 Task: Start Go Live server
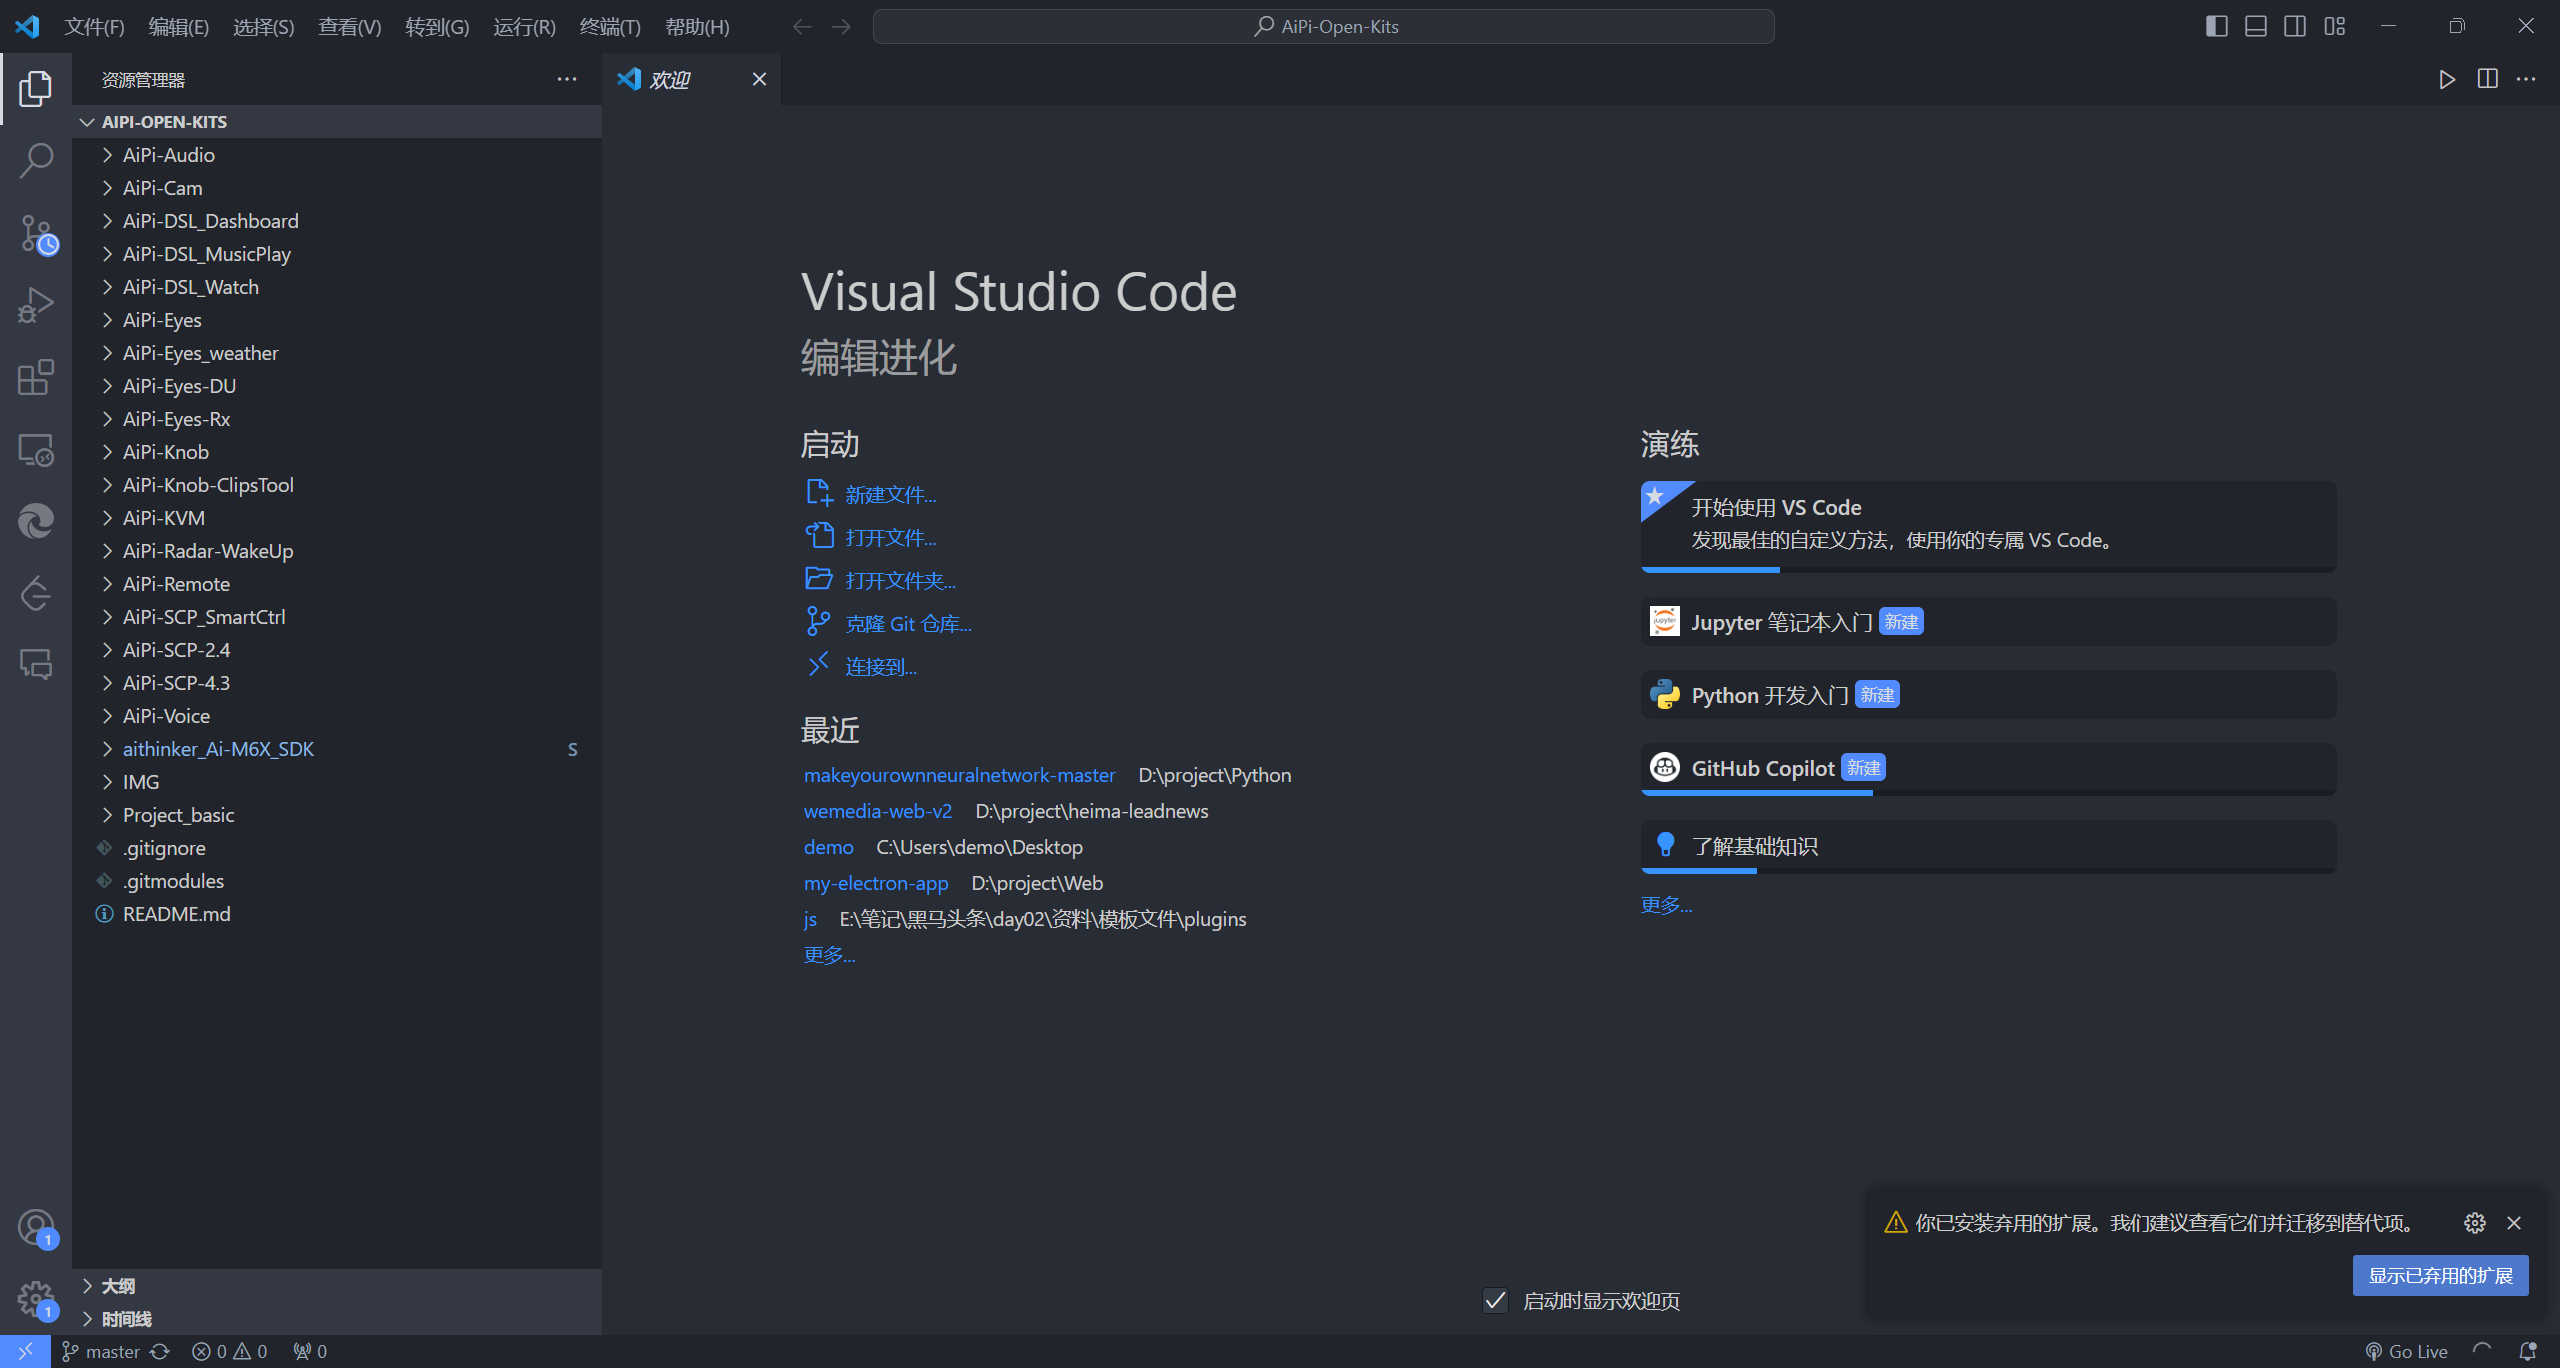(2407, 1351)
